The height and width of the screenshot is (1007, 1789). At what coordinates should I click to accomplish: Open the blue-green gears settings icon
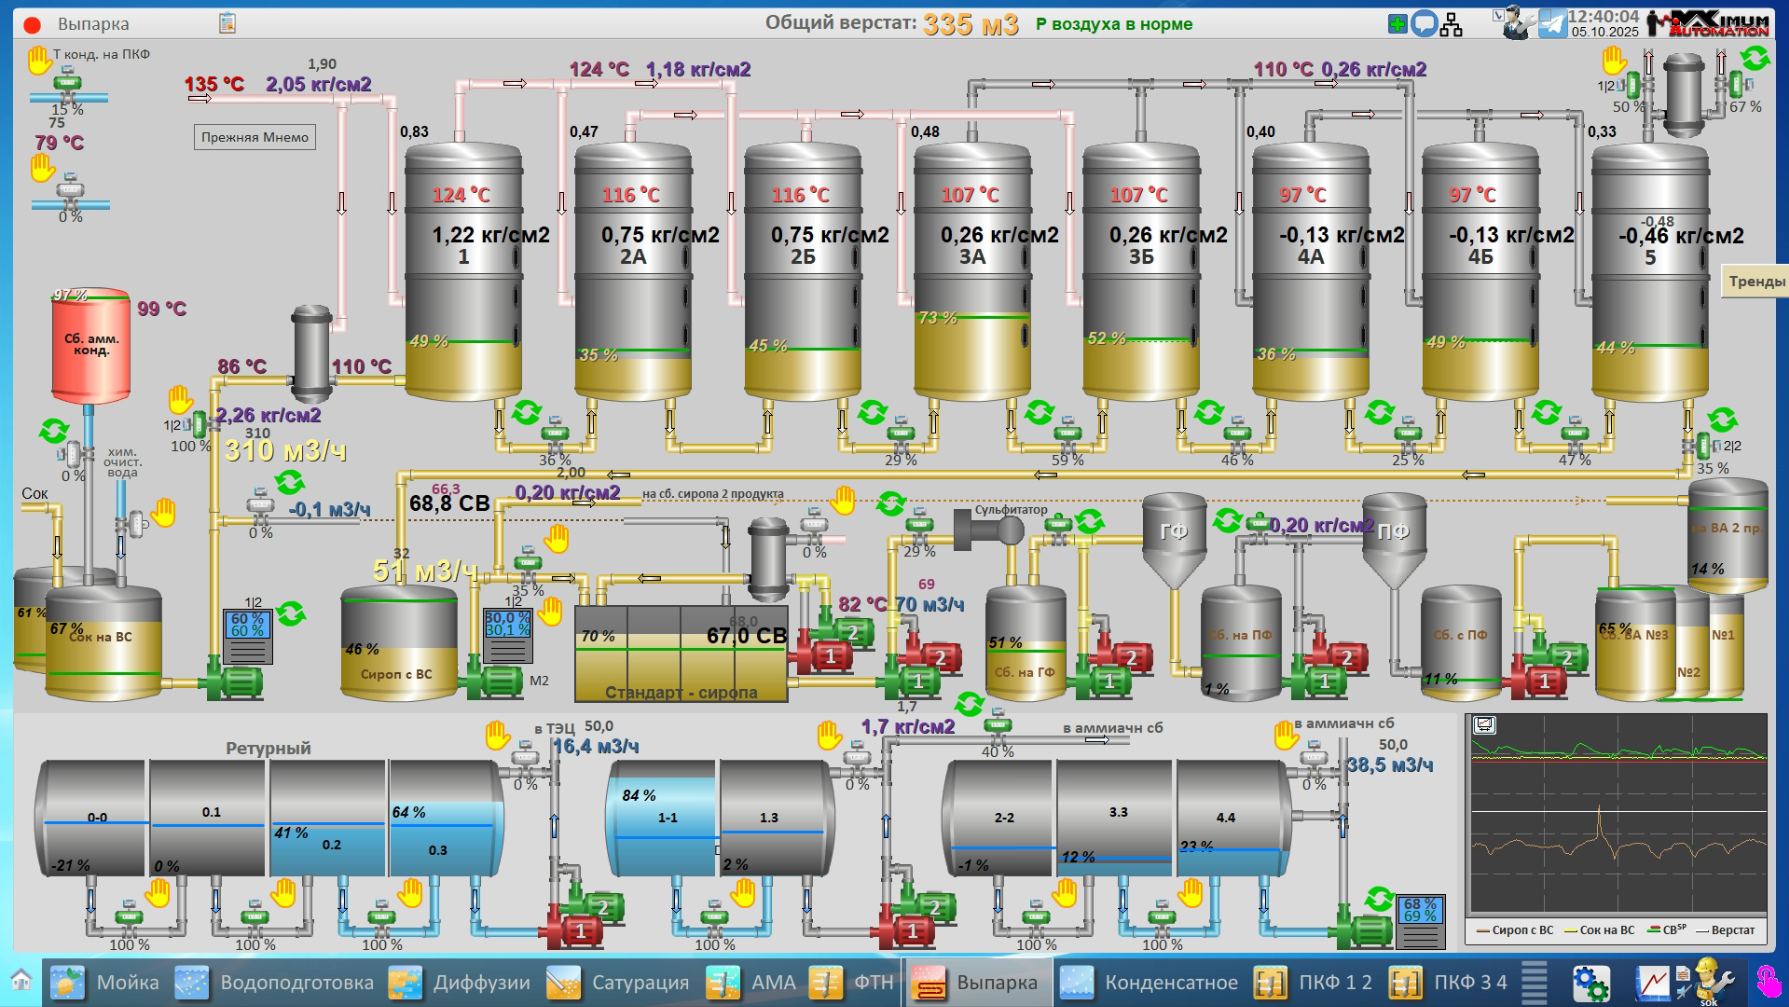pos(1590,982)
